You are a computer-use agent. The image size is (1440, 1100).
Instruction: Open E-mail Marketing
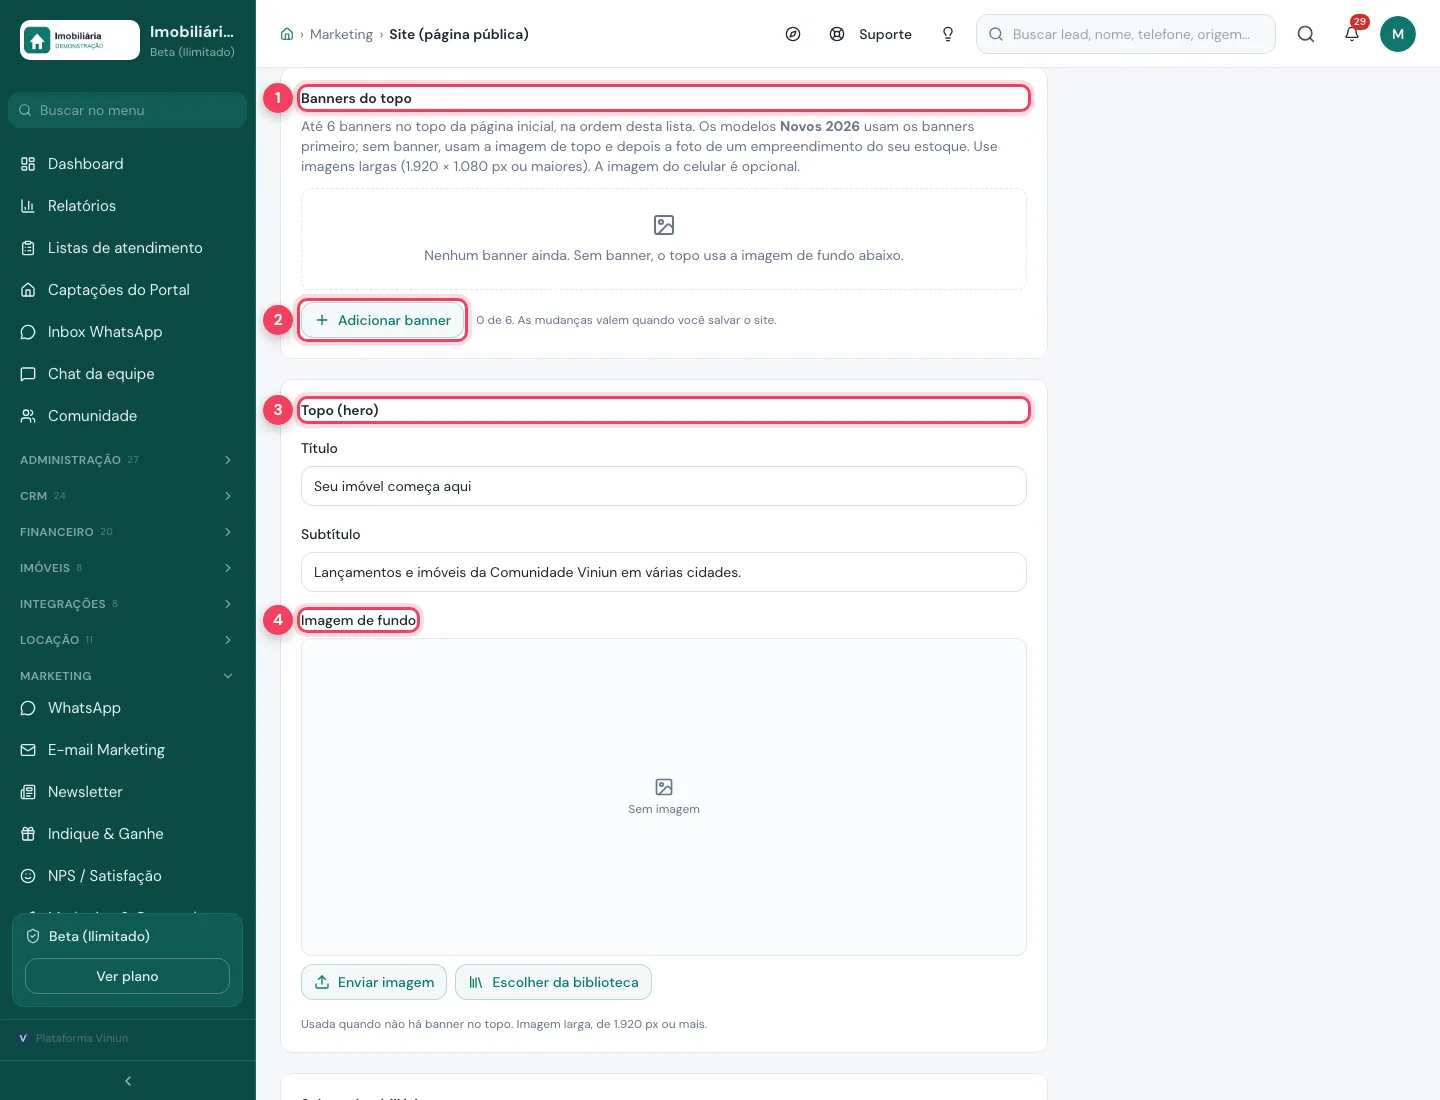[x=127, y=750]
